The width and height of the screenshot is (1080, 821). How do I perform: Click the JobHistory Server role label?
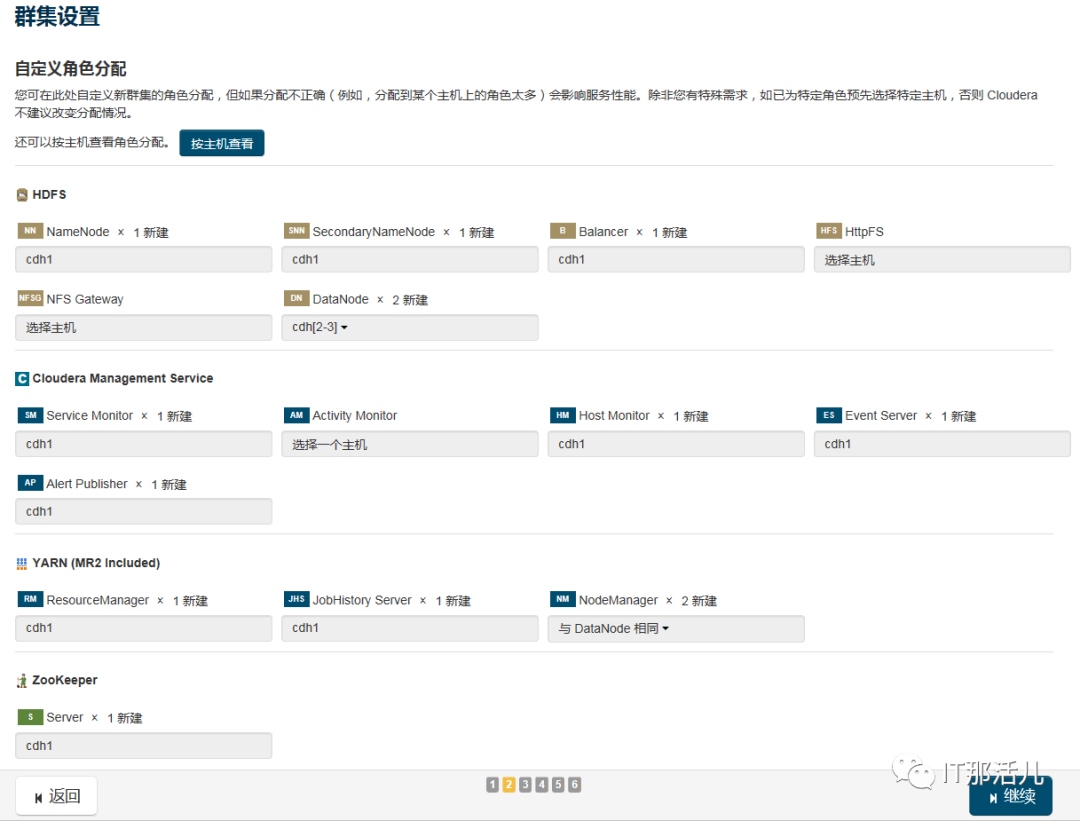click(x=362, y=601)
